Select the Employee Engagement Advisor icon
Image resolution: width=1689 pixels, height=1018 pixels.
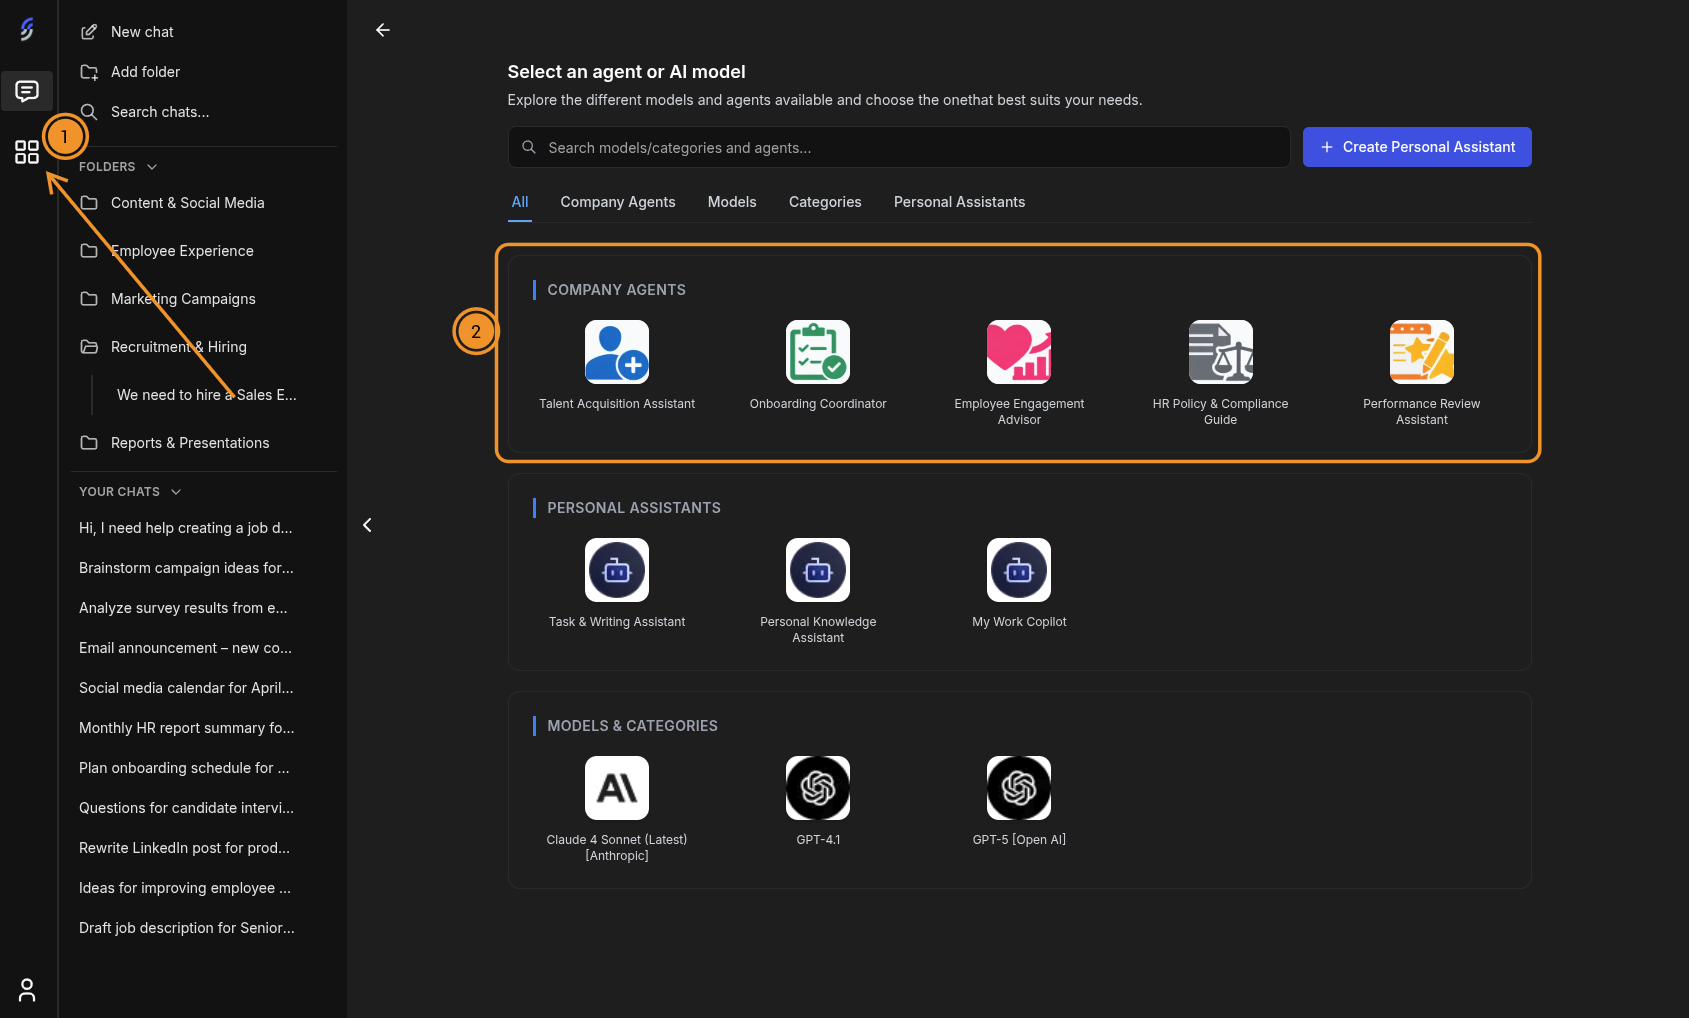click(1018, 352)
